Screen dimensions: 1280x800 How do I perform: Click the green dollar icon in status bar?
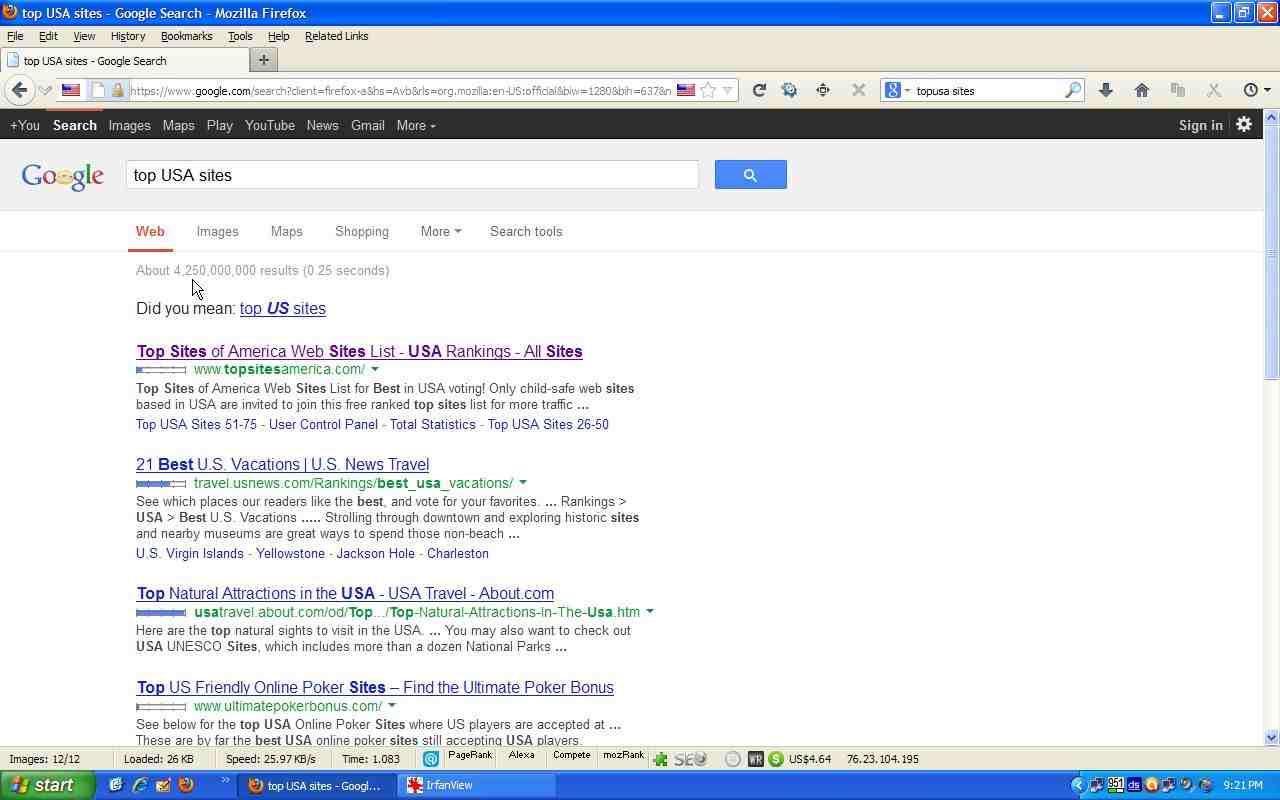click(776, 759)
